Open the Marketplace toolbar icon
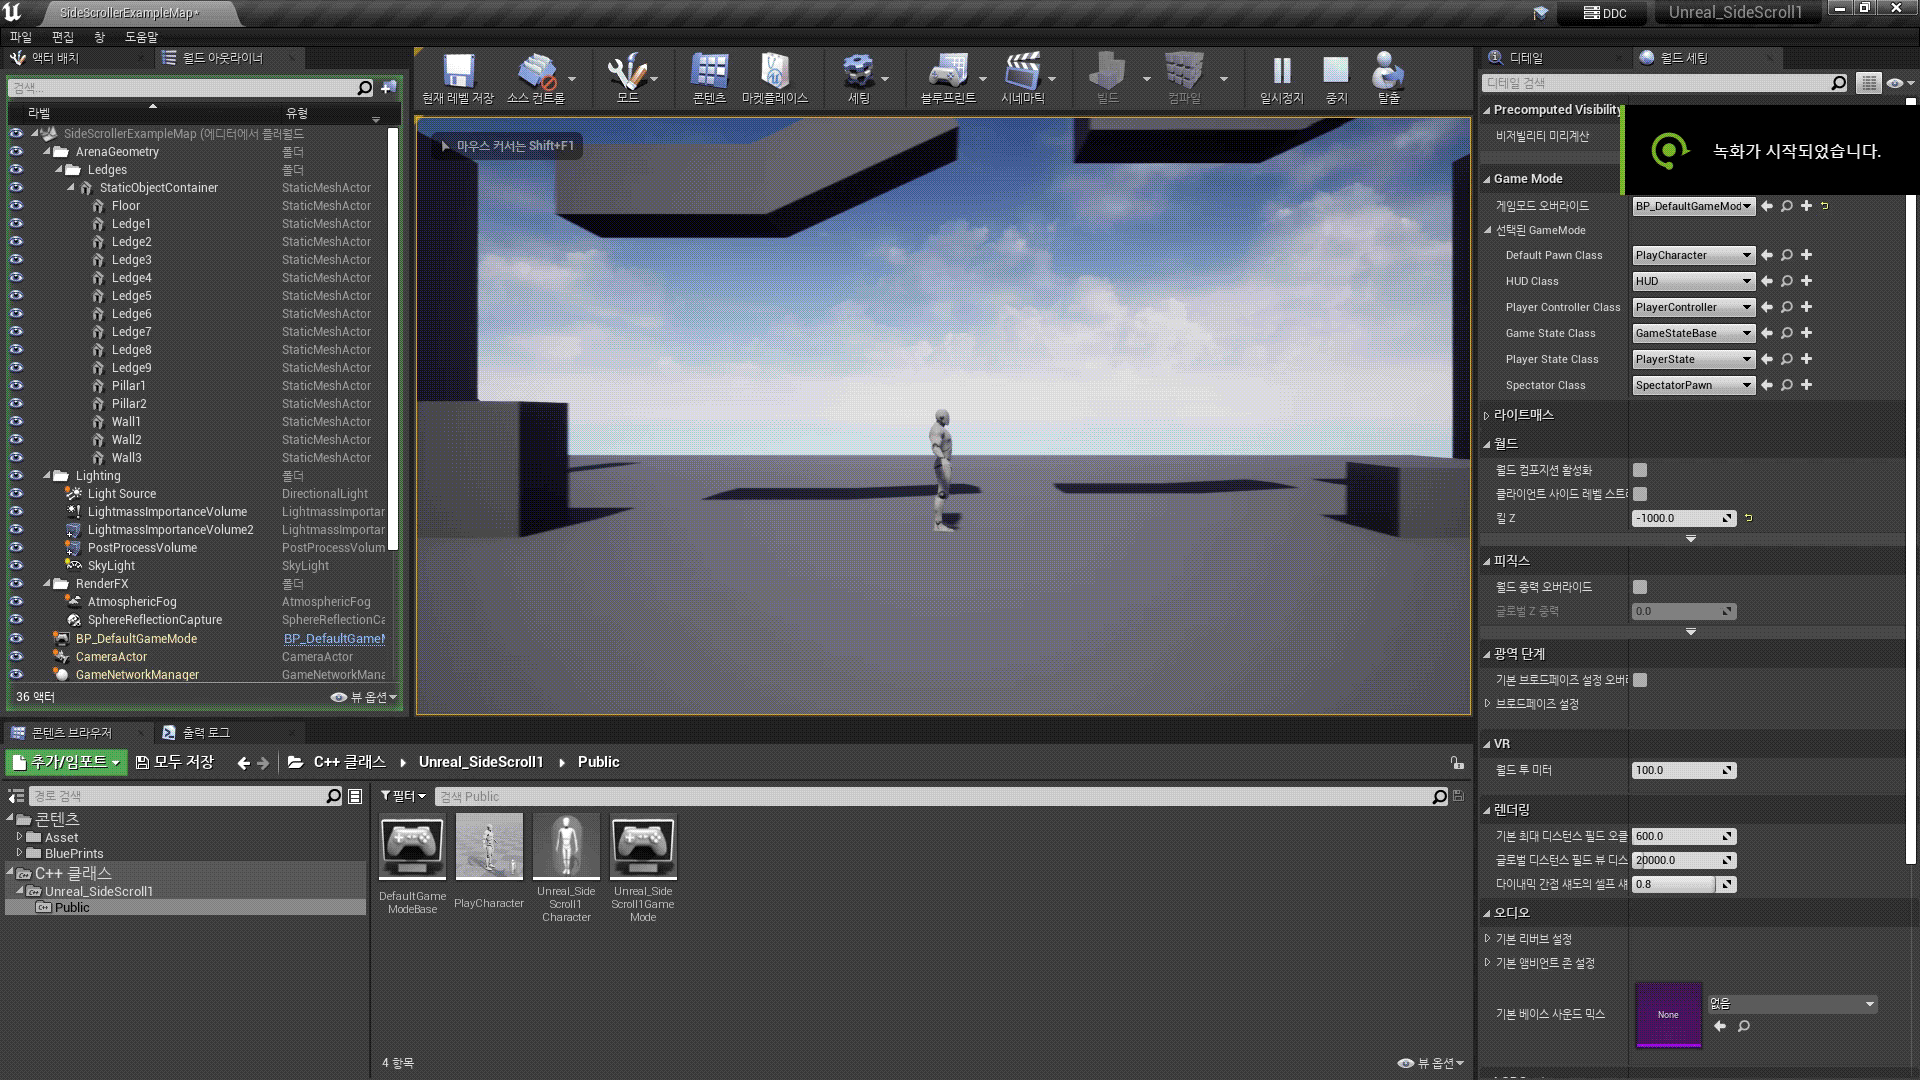The image size is (1920, 1080). (x=775, y=72)
